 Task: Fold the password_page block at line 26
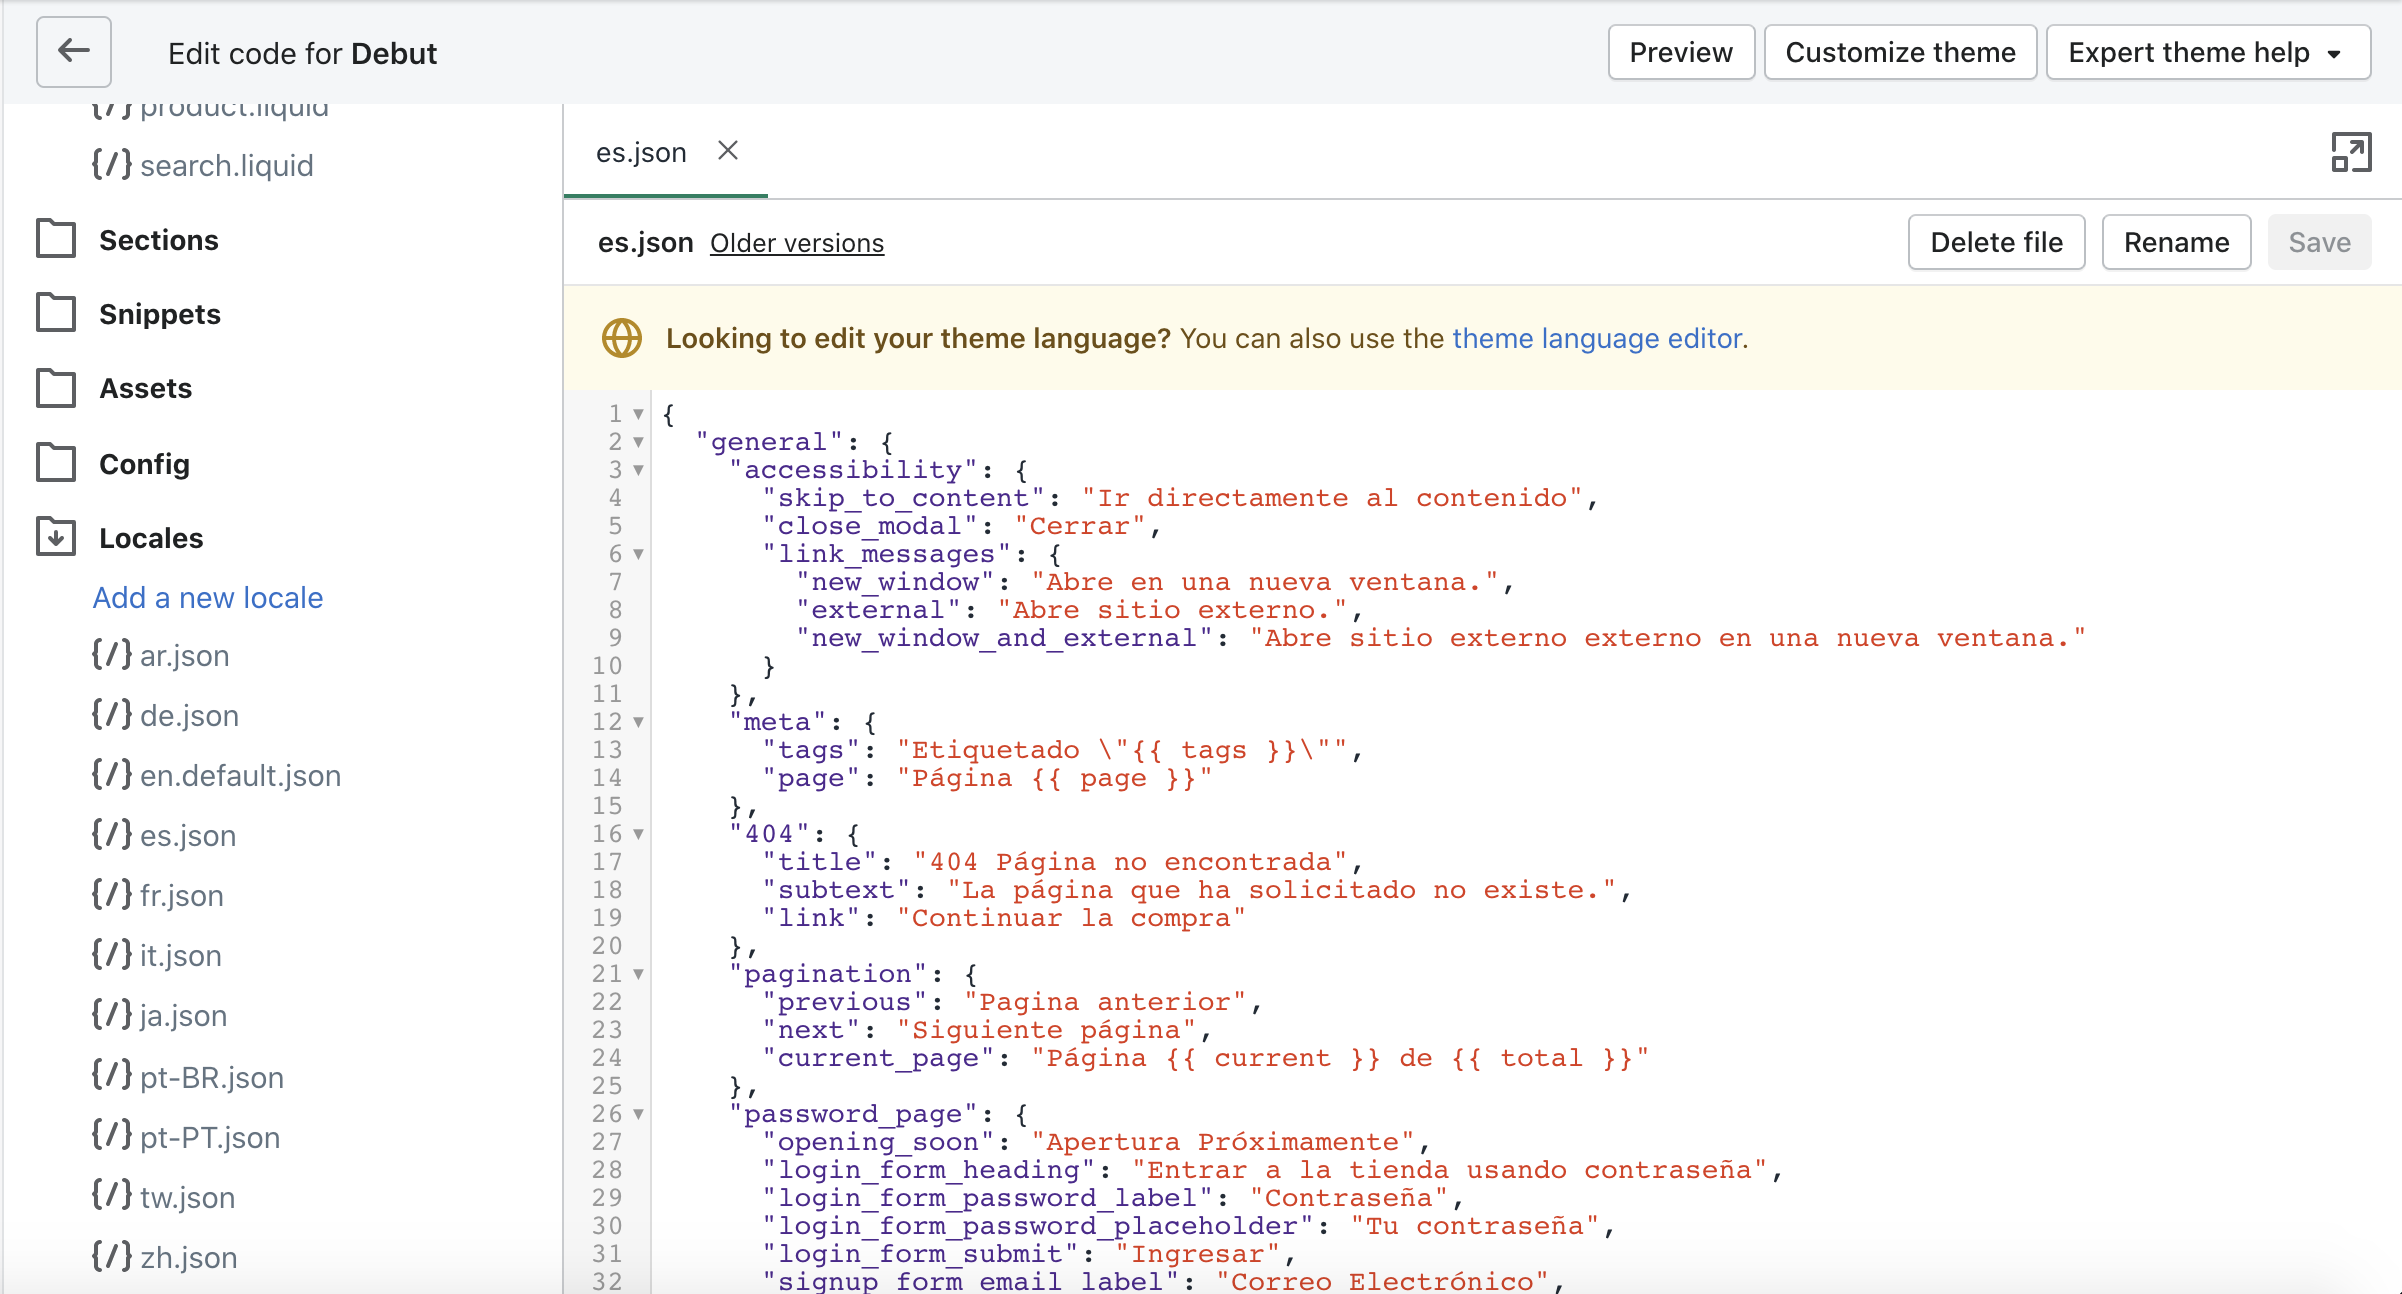[x=638, y=1114]
